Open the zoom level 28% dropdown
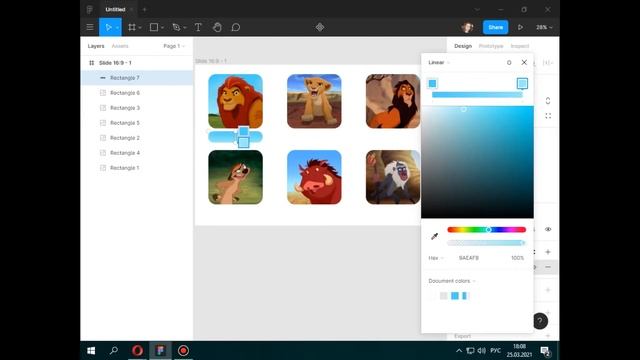 pyautogui.click(x=544, y=27)
